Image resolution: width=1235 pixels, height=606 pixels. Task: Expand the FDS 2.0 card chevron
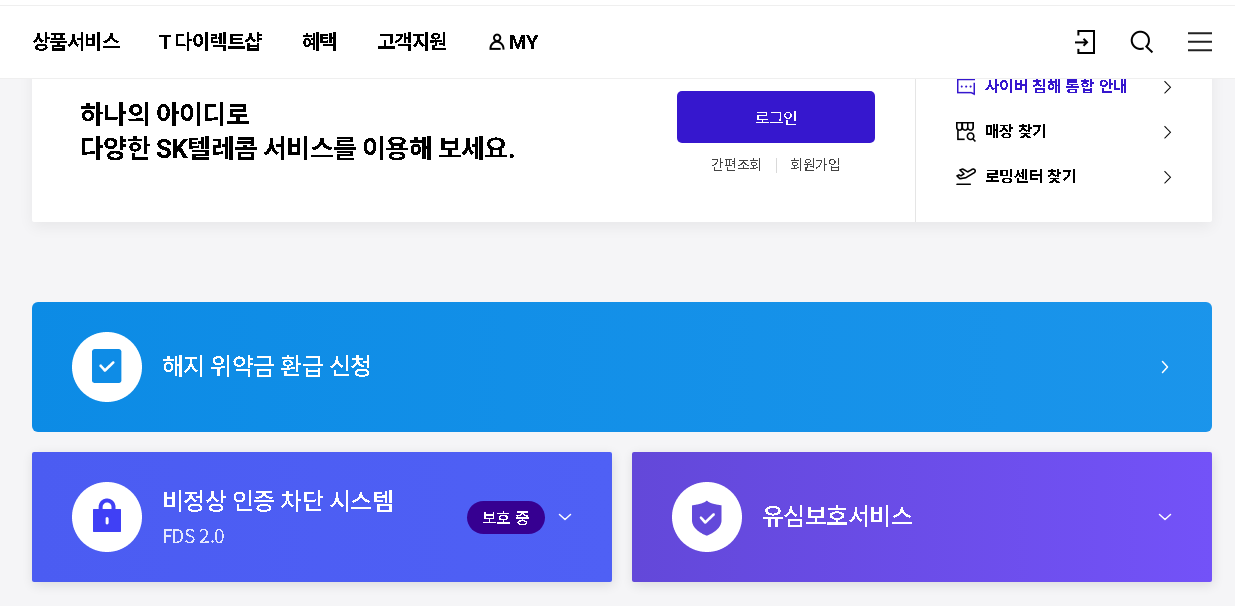click(565, 517)
